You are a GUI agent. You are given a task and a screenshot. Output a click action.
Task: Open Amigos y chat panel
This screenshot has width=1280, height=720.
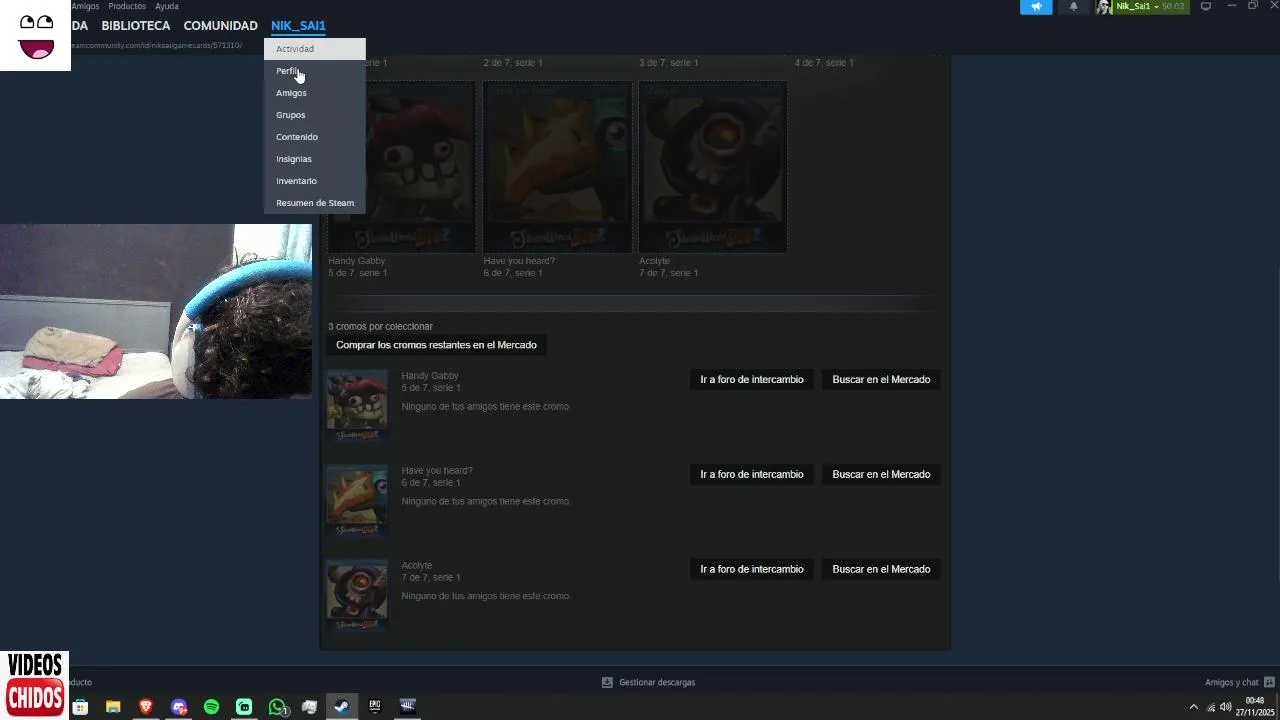tap(1231, 682)
